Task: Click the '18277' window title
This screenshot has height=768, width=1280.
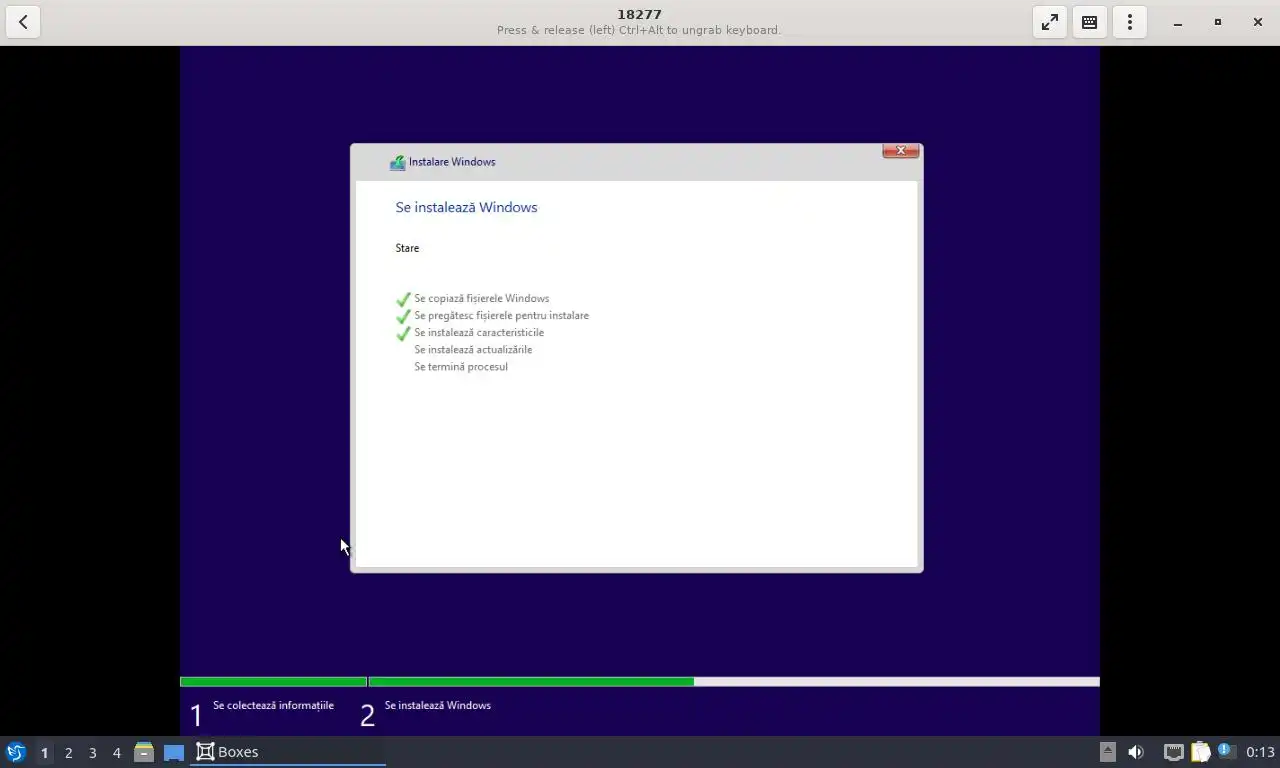Action: (x=639, y=14)
